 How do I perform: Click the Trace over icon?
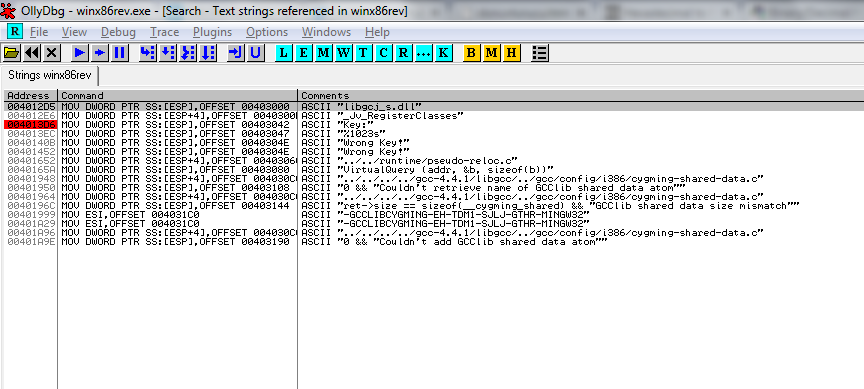pos(208,52)
